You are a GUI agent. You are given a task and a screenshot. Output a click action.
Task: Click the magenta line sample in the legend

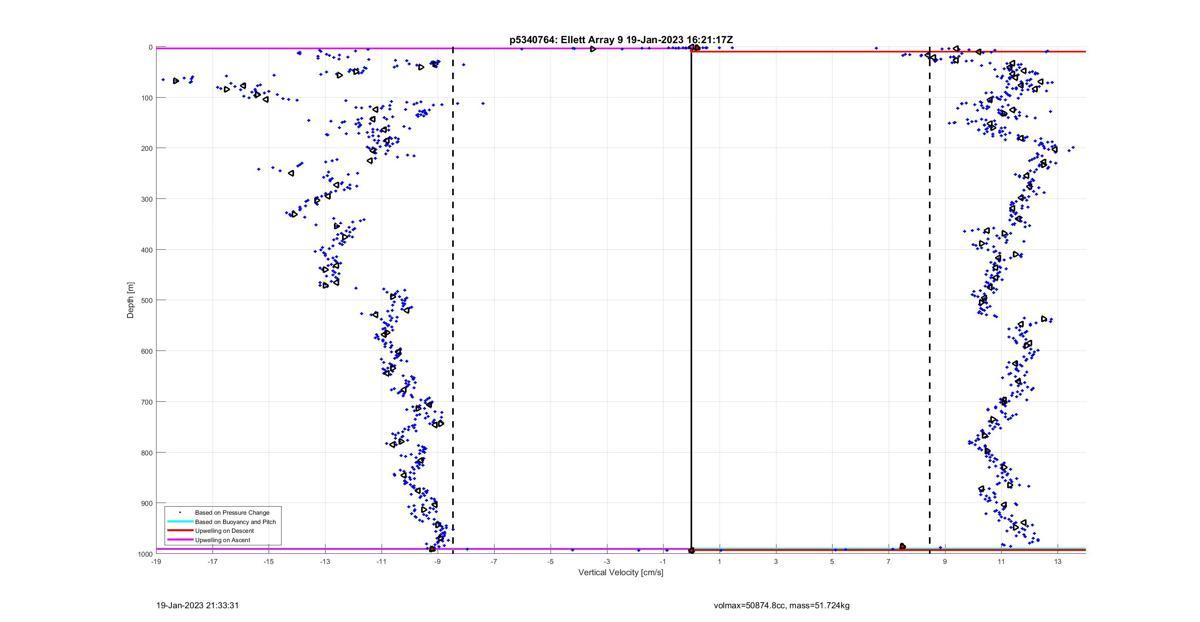(180, 540)
